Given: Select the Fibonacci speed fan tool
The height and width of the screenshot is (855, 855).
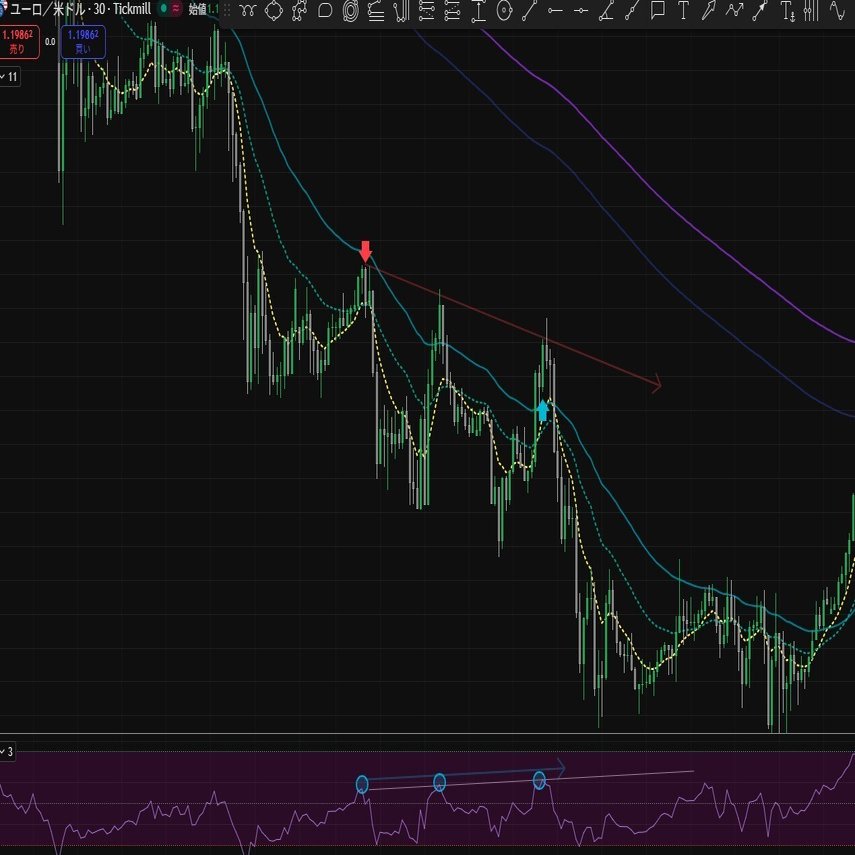Looking at the screenshot, I should 376,10.
